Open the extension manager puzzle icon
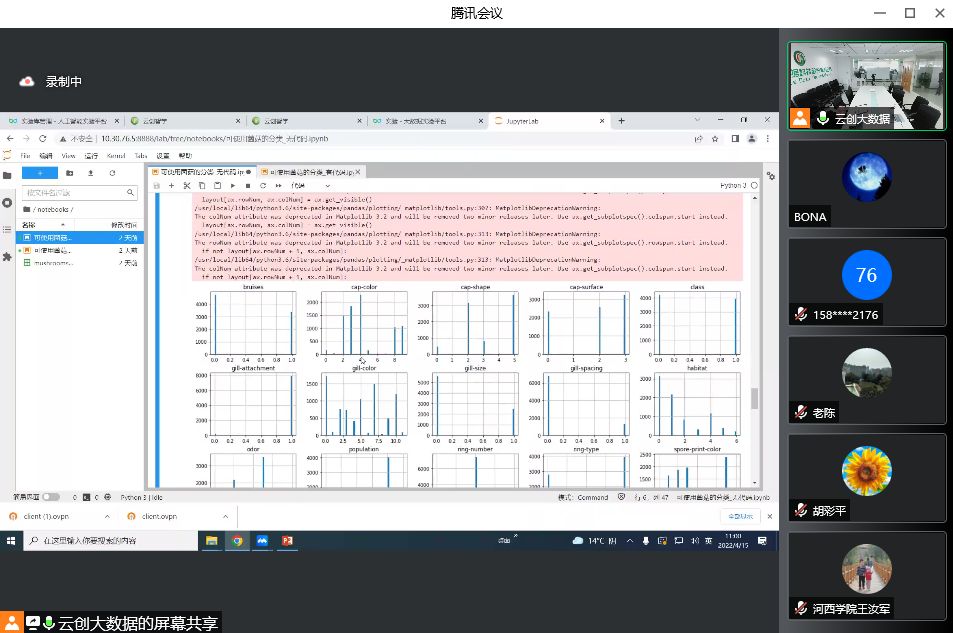The height and width of the screenshot is (633, 953). point(7,257)
